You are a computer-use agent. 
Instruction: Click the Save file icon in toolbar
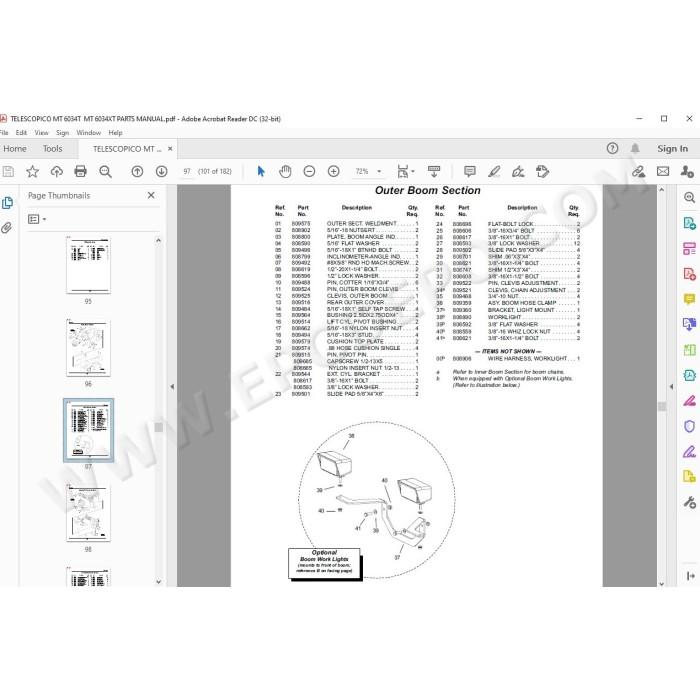tap(8, 171)
